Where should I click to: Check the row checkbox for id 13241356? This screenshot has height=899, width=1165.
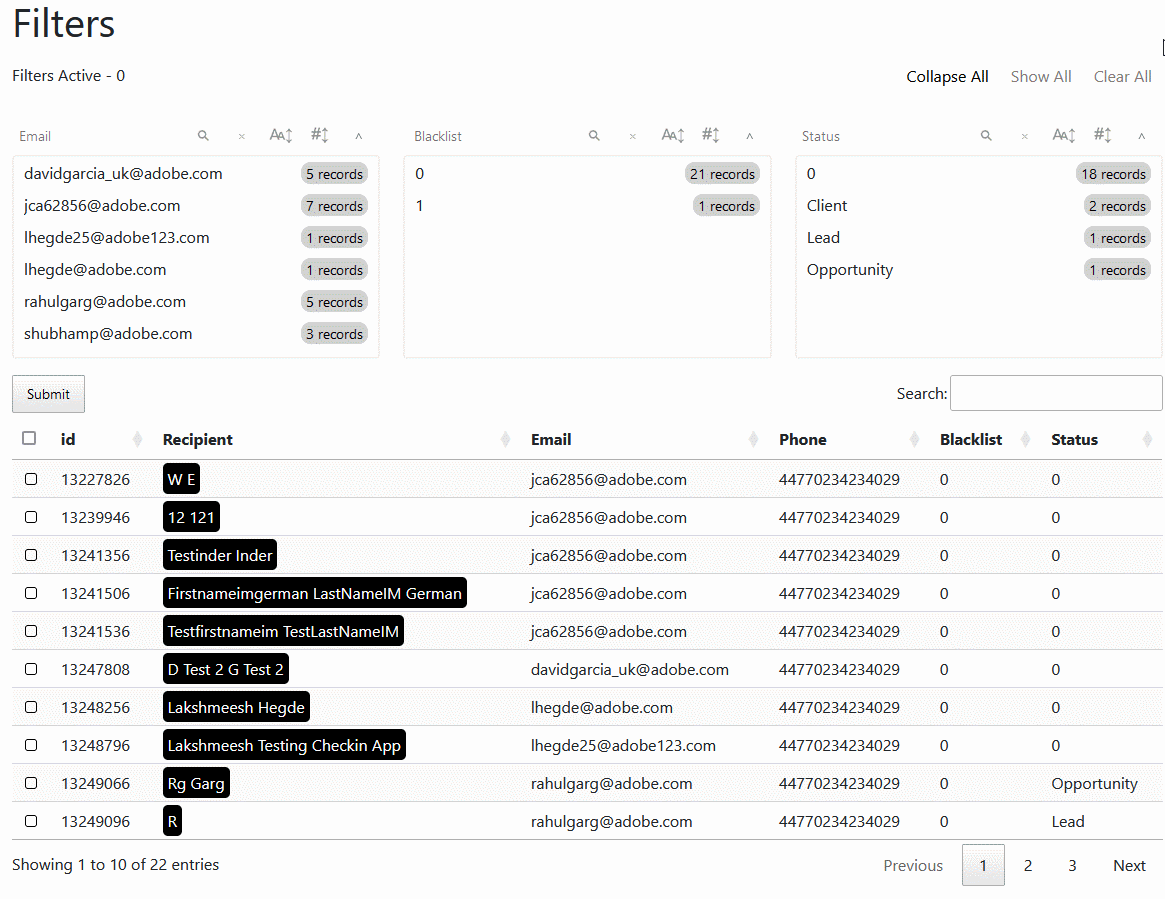(30, 555)
